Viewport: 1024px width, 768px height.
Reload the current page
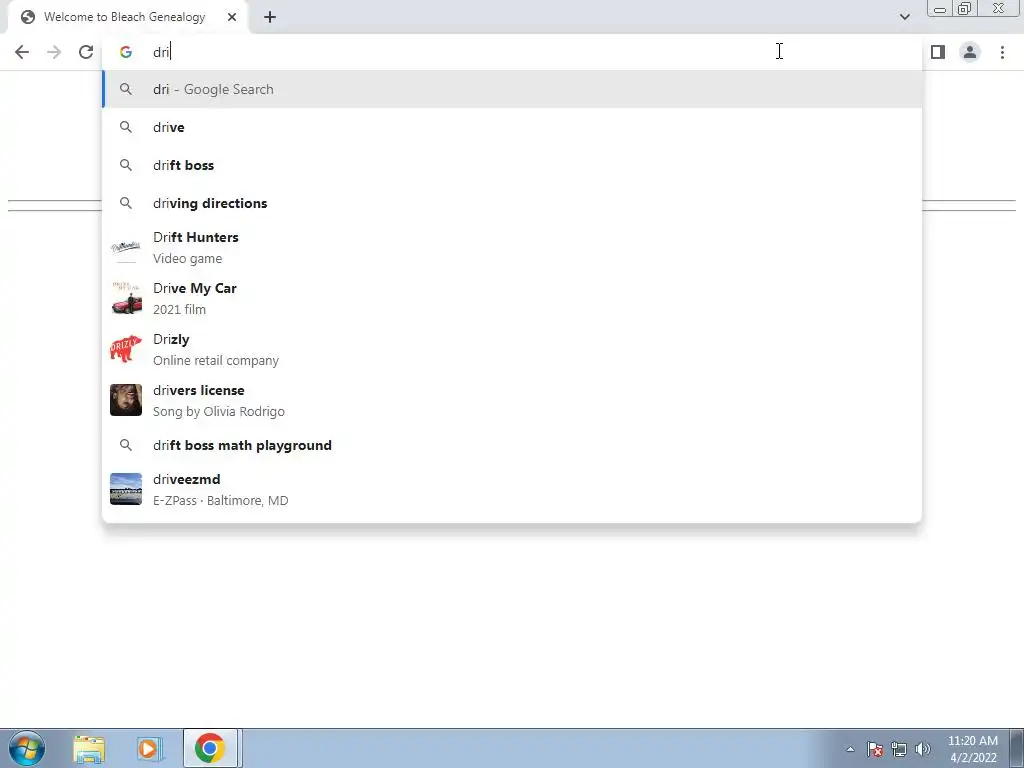[86, 52]
